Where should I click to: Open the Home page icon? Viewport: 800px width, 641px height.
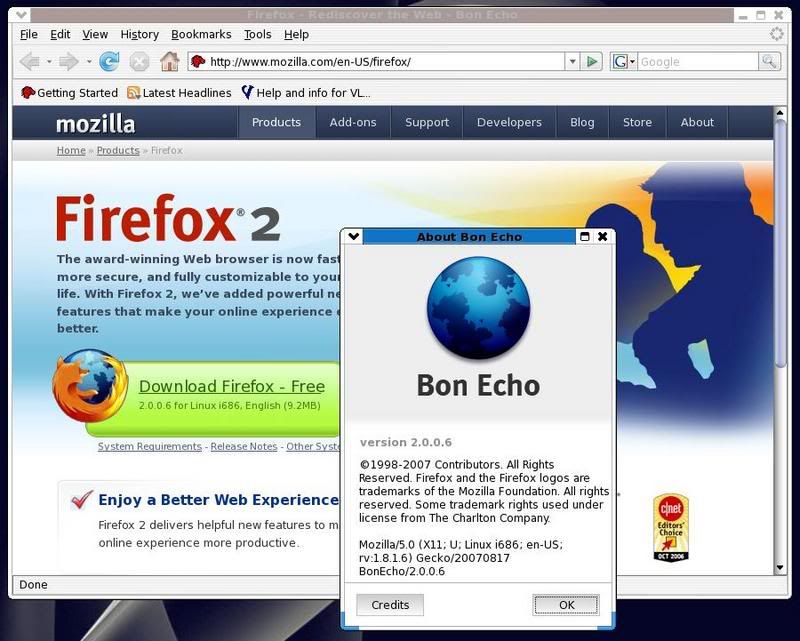(x=169, y=62)
